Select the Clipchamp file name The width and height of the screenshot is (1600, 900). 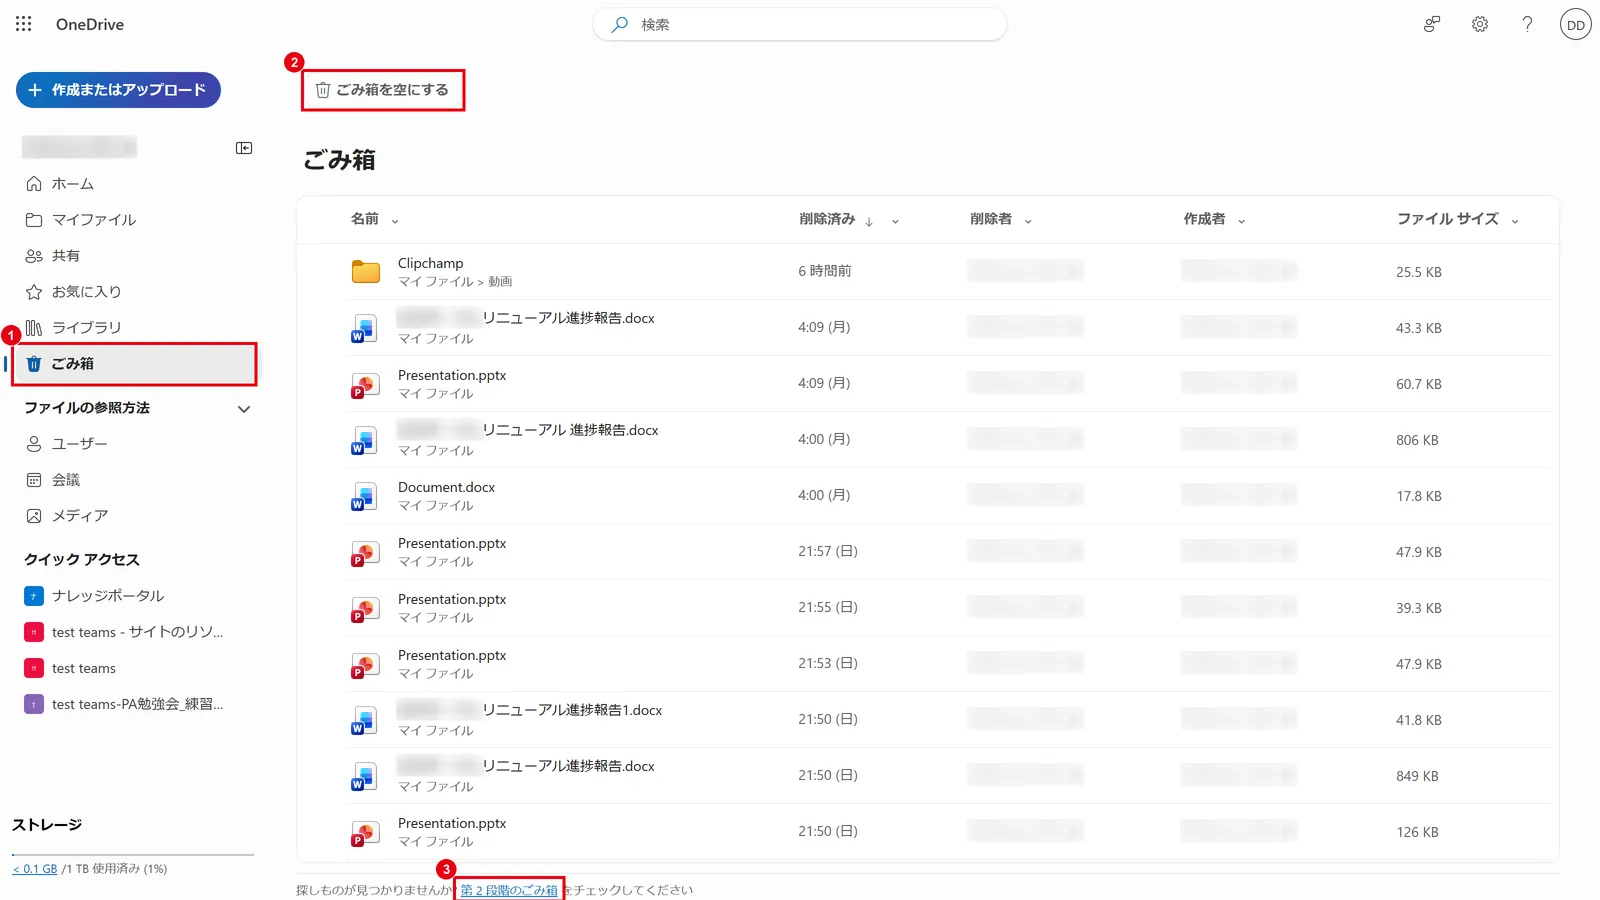coord(430,263)
